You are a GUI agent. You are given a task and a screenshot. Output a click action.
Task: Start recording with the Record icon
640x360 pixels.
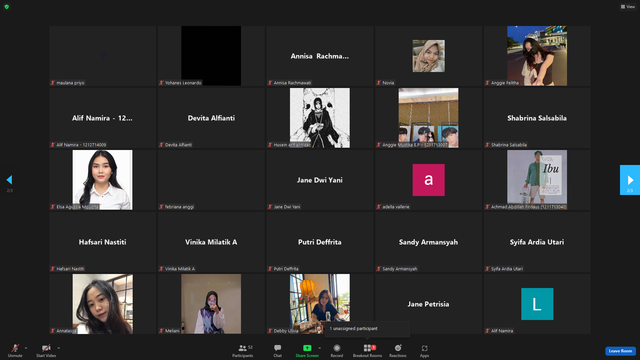[337, 348]
